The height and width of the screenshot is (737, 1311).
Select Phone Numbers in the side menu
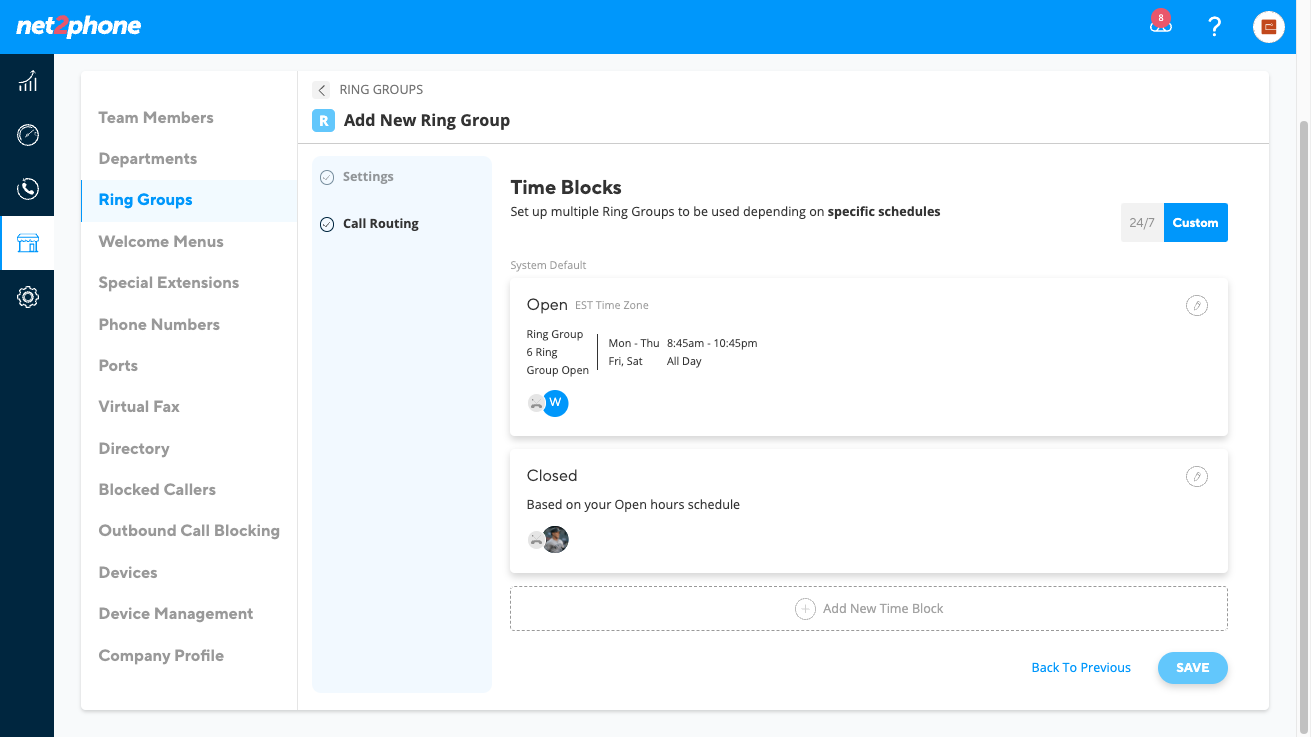coord(159,324)
